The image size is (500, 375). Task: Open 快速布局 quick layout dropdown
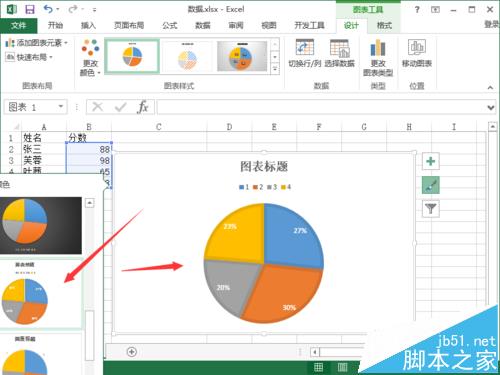click(29, 57)
